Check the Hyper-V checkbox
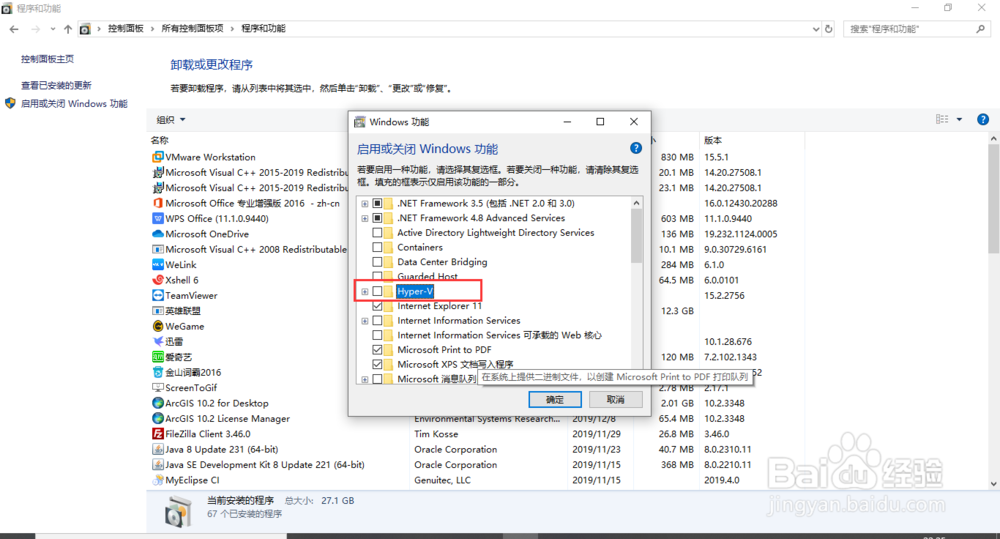This screenshot has width=1000, height=539. click(x=378, y=292)
